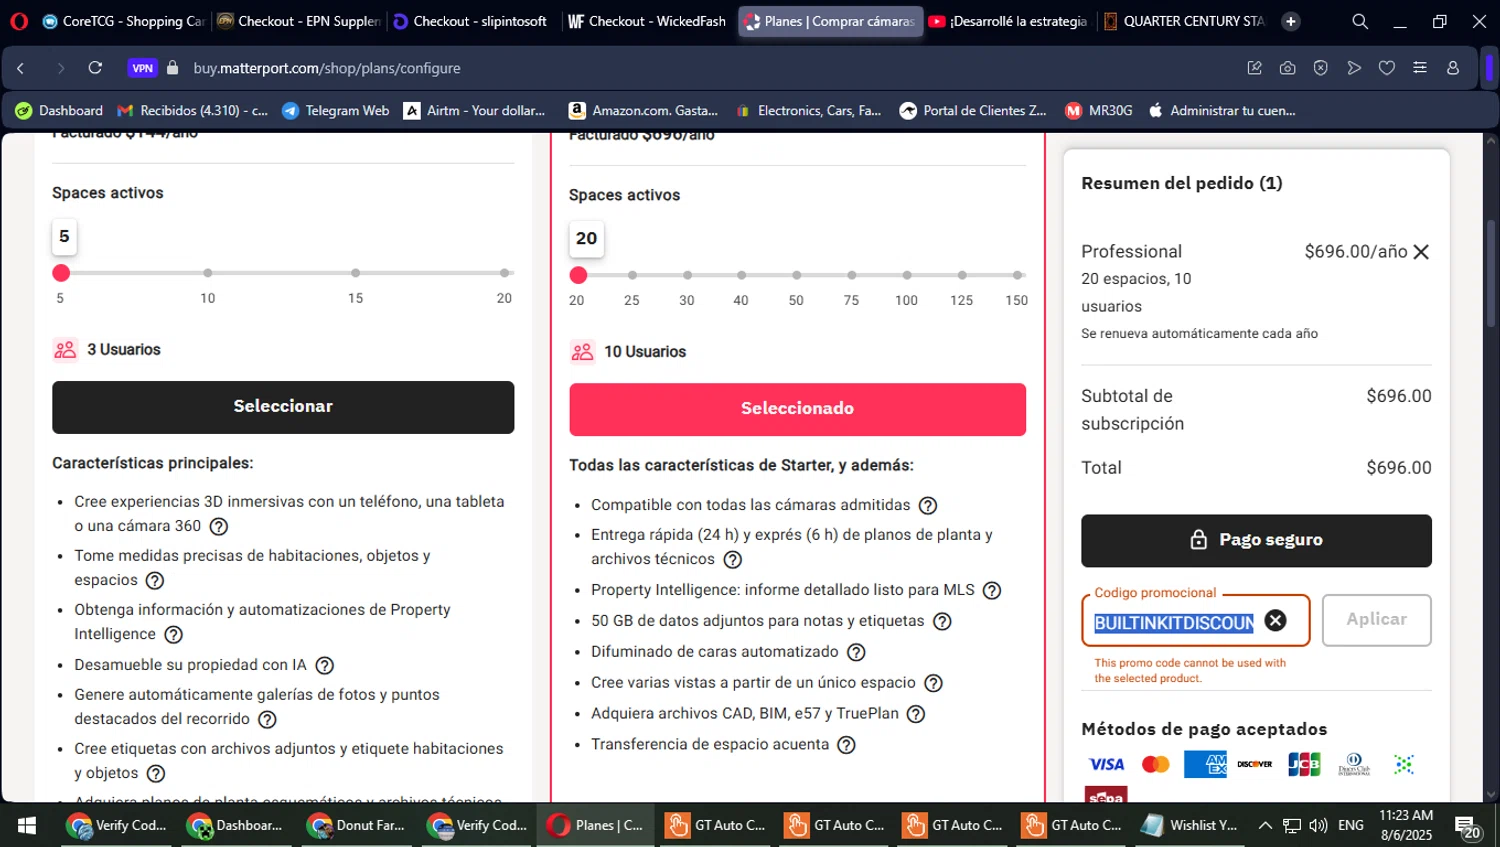Switch to Checkout - slipintosoft tab

pyautogui.click(x=472, y=21)
